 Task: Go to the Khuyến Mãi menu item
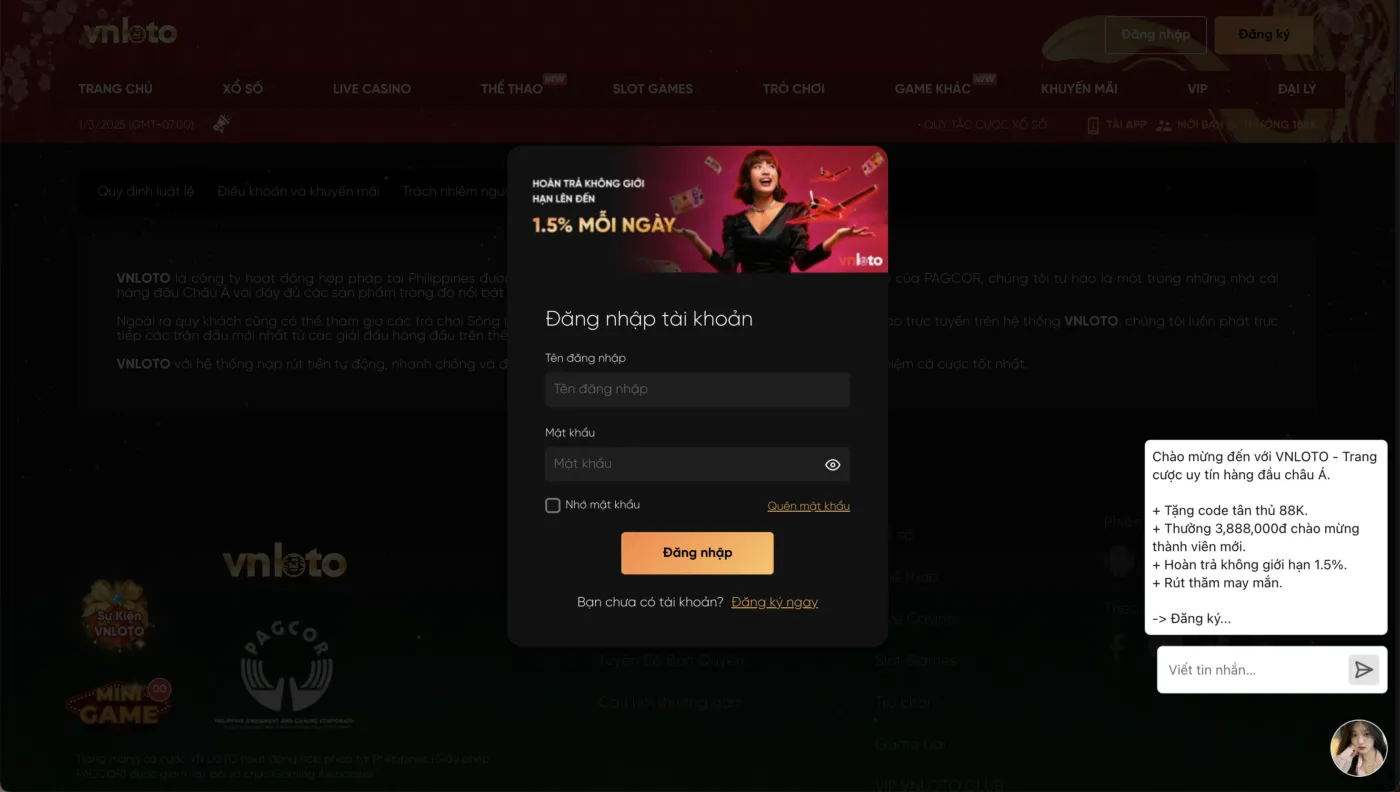1079,88
